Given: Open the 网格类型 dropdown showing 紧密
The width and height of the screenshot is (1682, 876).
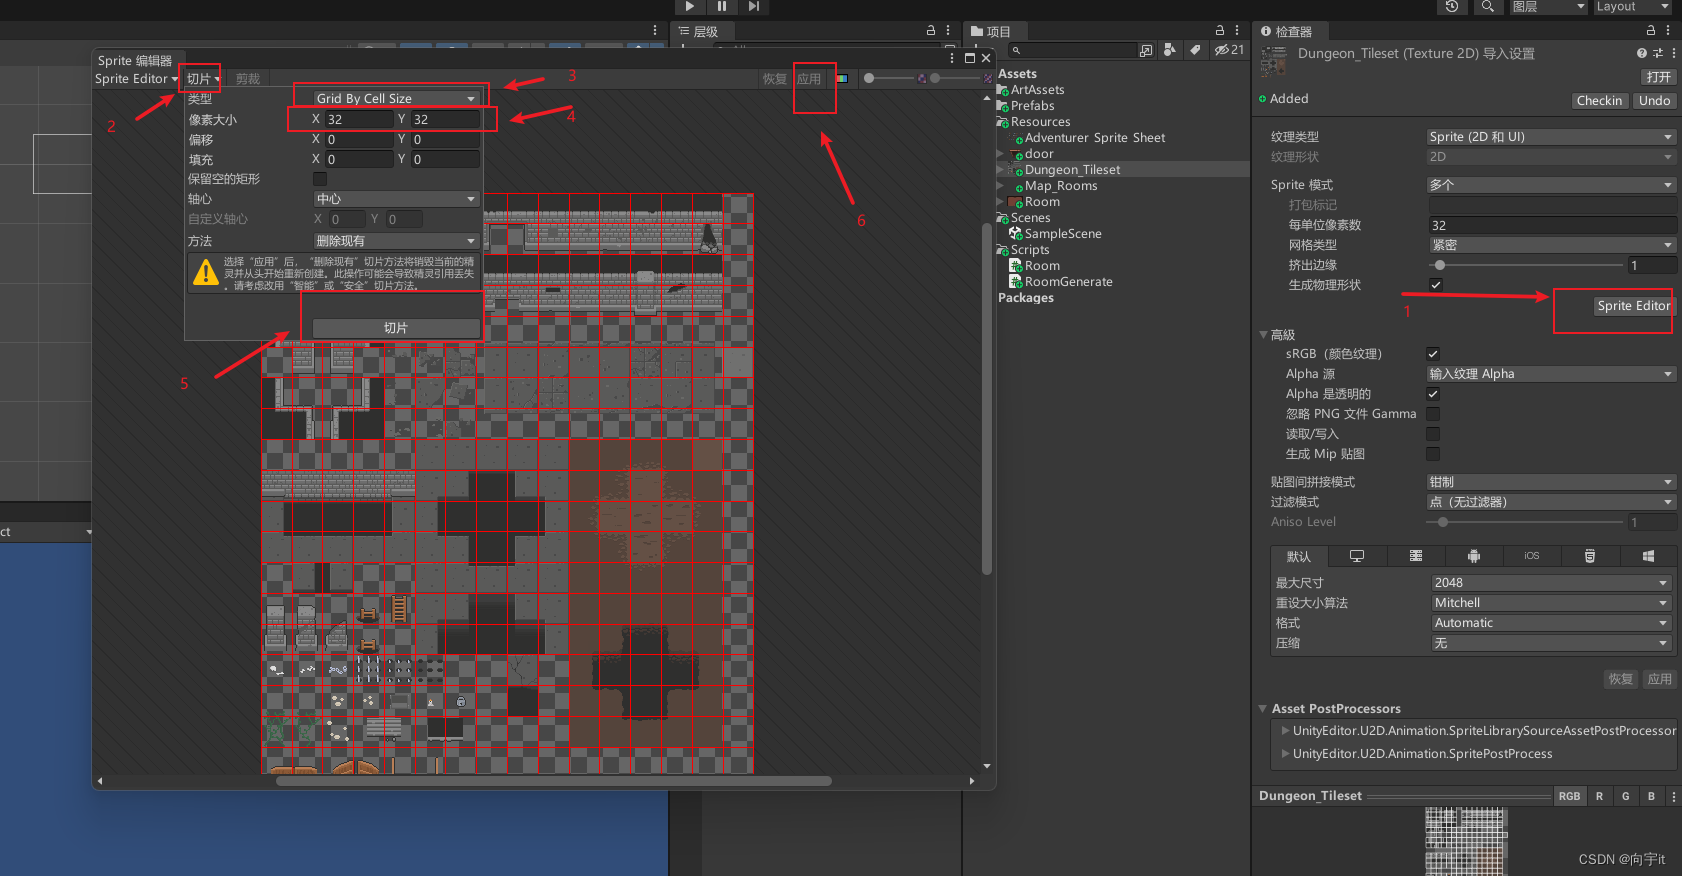Looking at the screenshot, I should 1553,245.
